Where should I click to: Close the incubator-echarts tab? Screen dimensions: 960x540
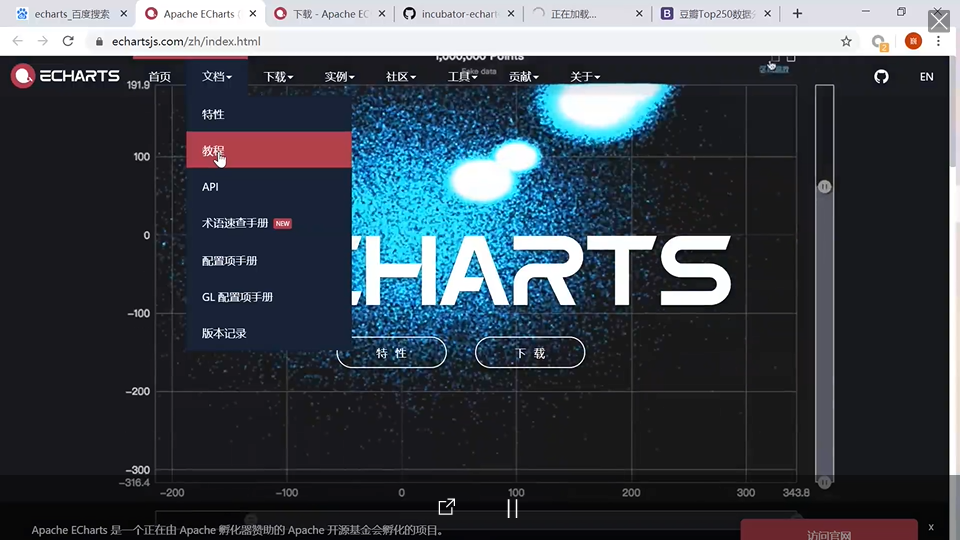(x=511, y=13)
